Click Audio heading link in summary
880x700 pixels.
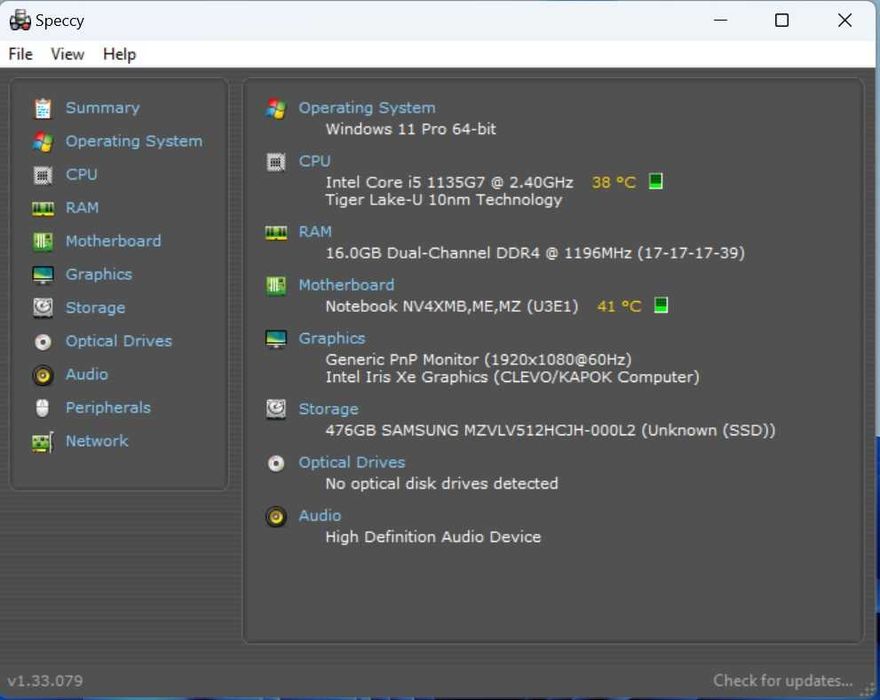pyautogui.click(x=320, y=516)
